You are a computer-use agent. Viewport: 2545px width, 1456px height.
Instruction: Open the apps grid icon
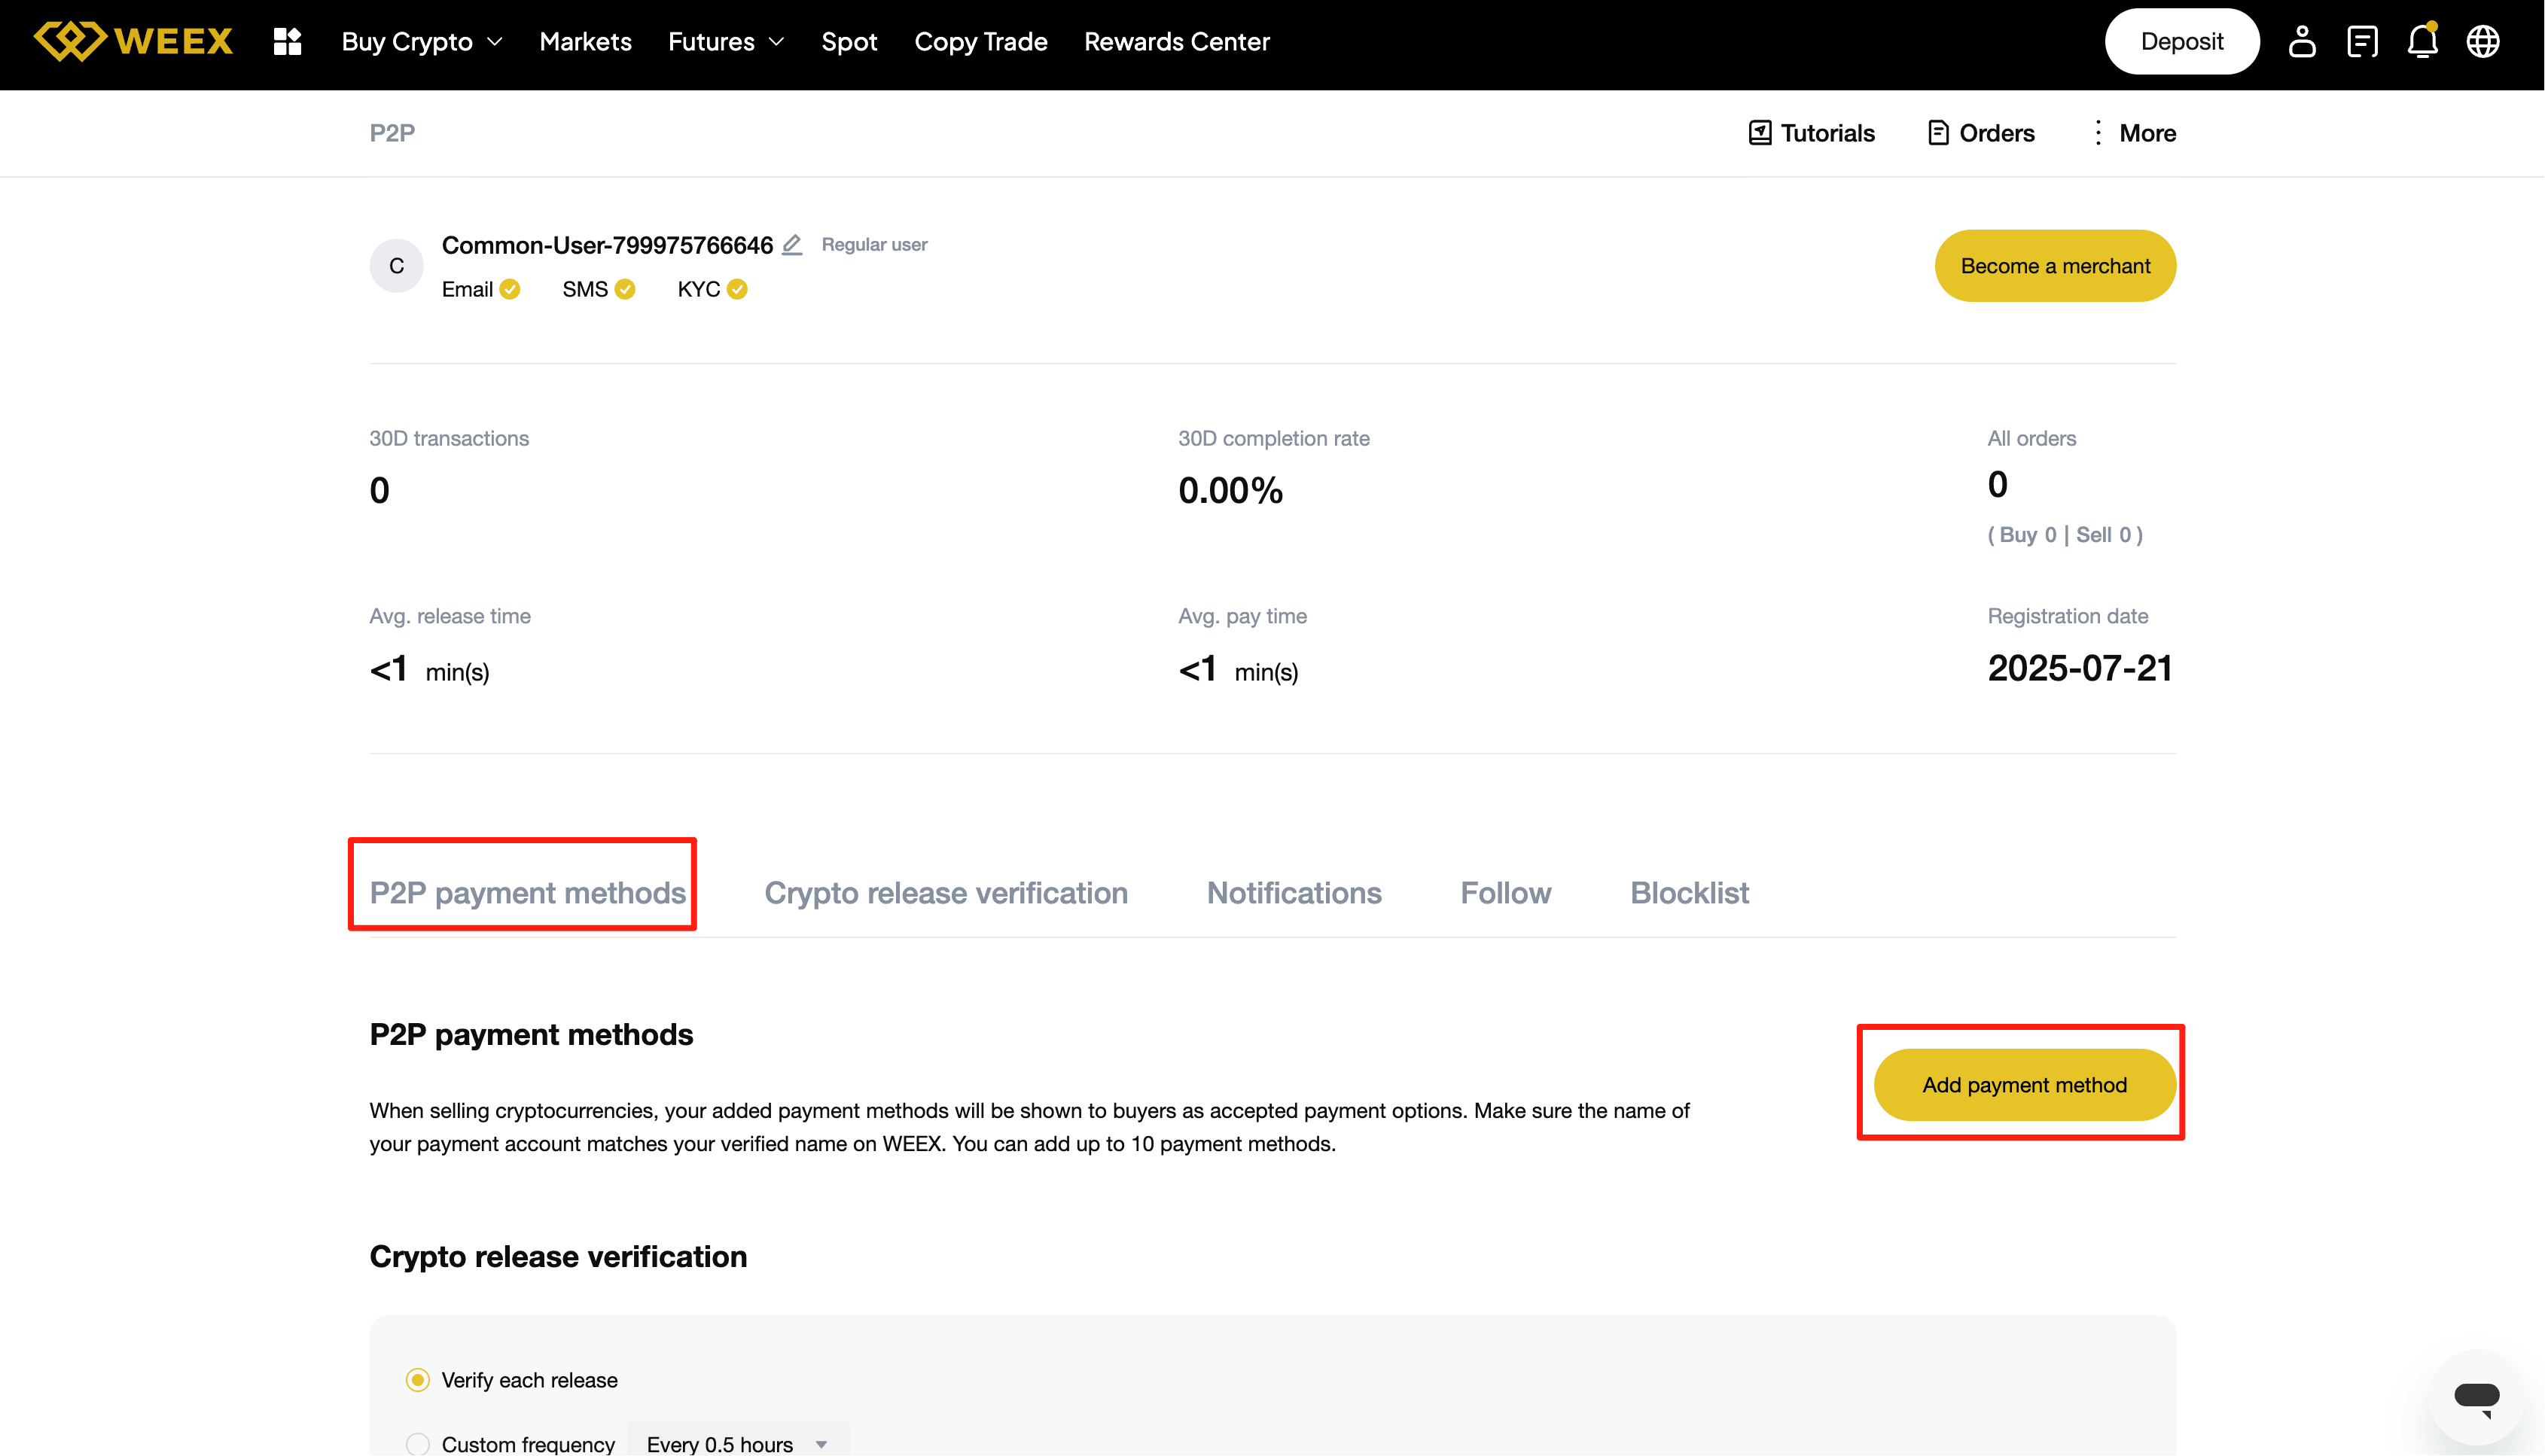(287, 41)
